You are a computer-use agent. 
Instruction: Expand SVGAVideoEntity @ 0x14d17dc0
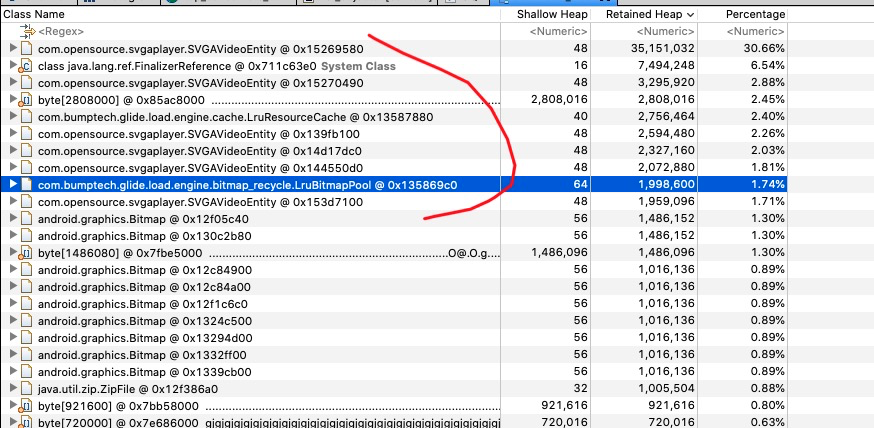click(x=14, y=151)
